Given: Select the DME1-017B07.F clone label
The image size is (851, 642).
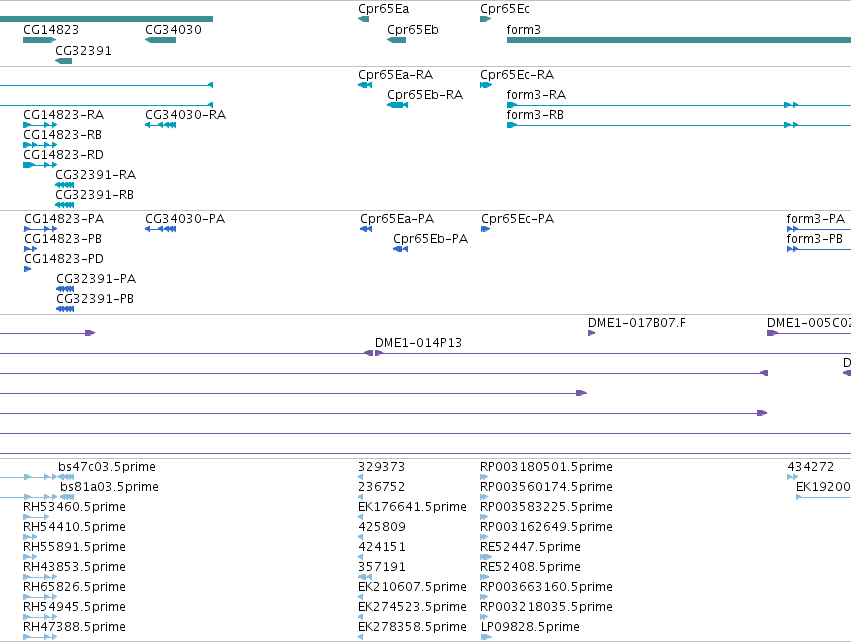Looking at the screenshot, I should (637, 323).
